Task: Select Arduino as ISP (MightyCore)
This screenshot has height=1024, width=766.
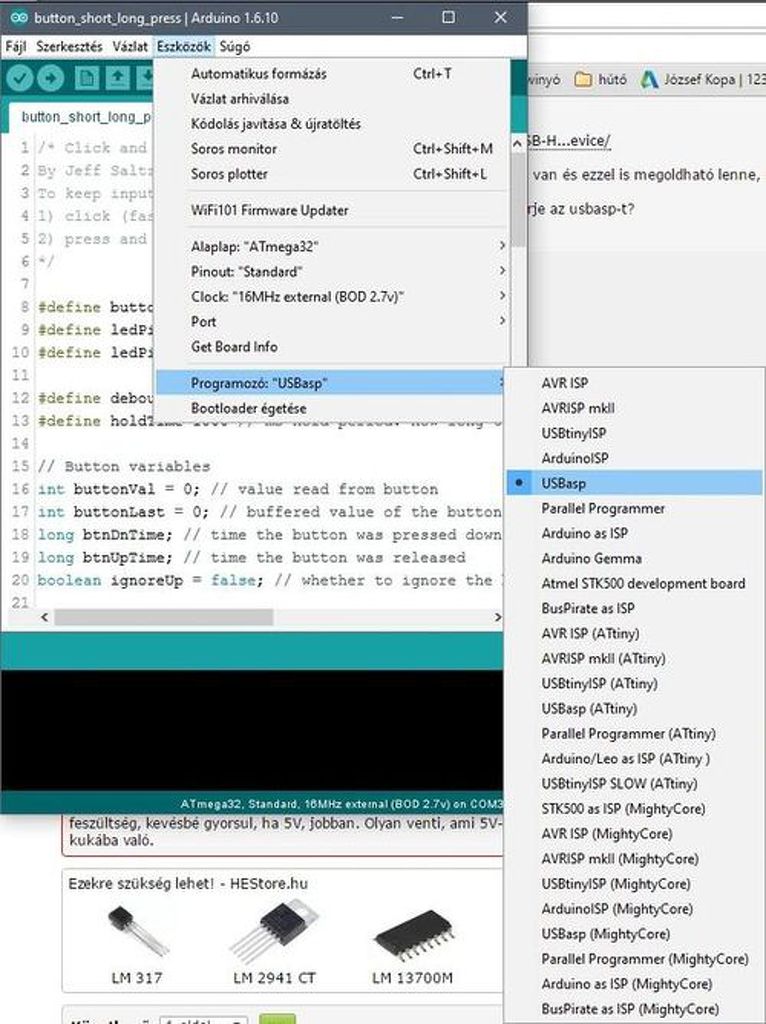Action: pos(633,984)
